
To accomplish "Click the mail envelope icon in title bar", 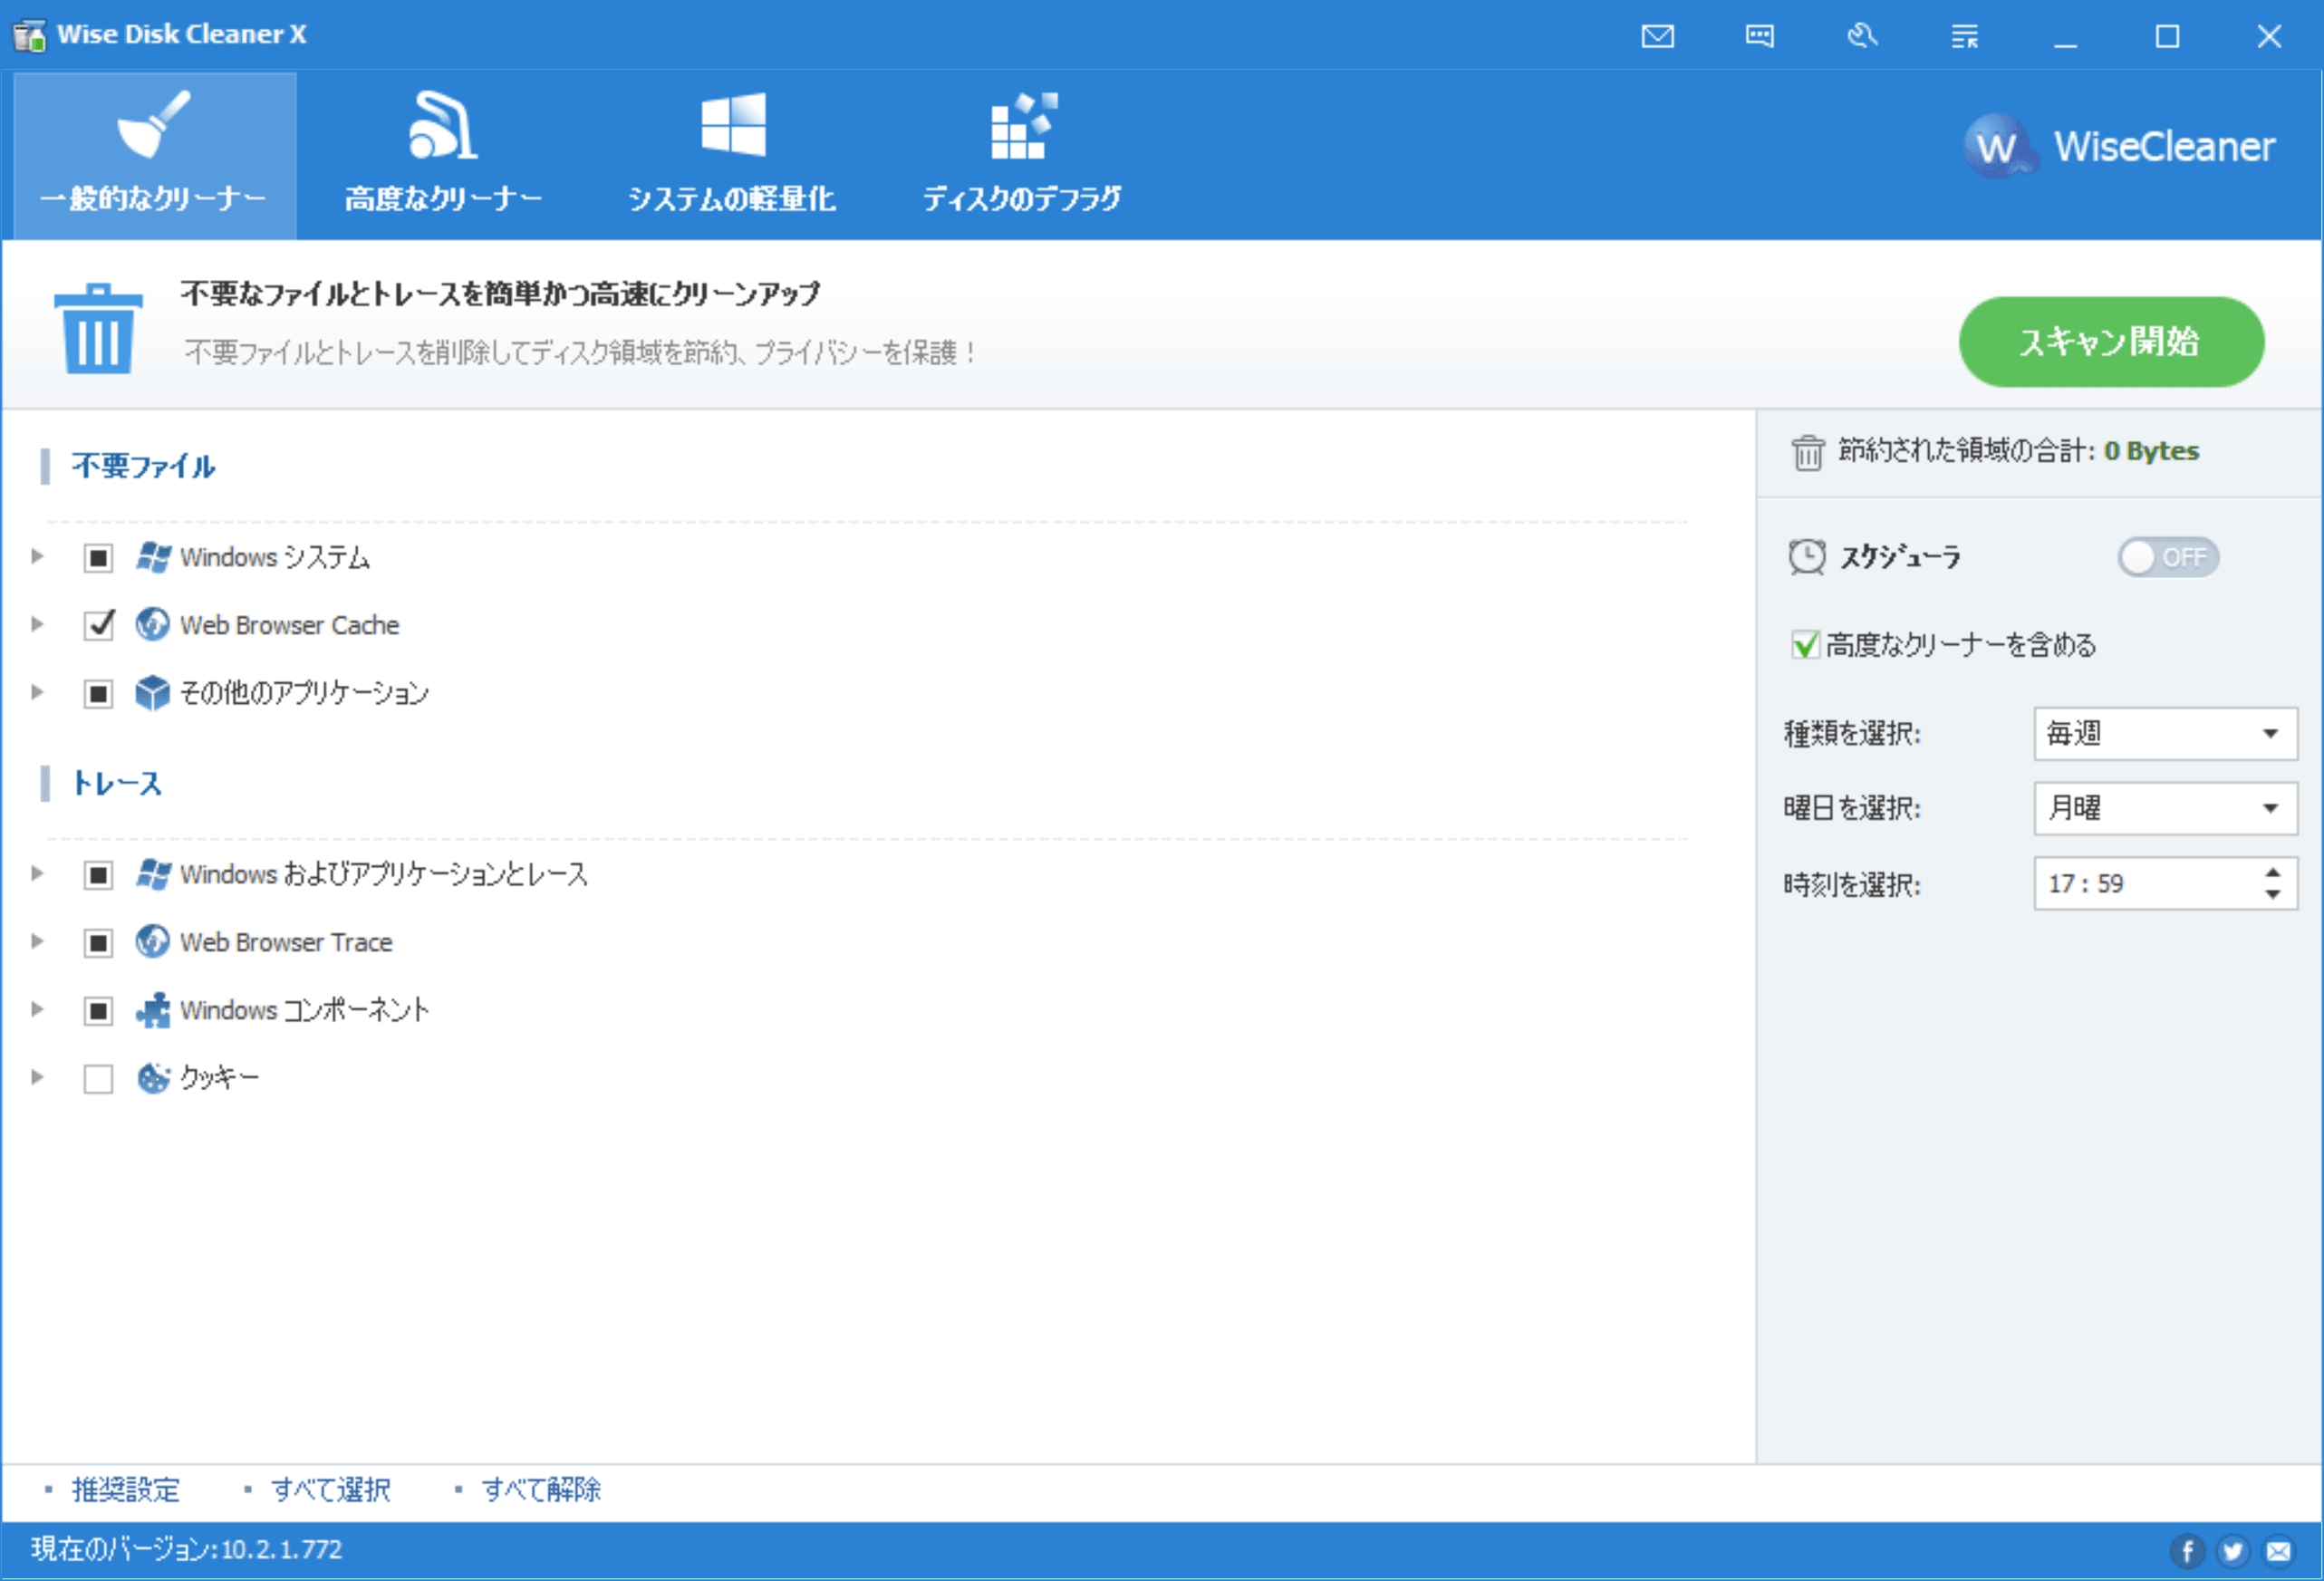I will (x=1657, y=37).
